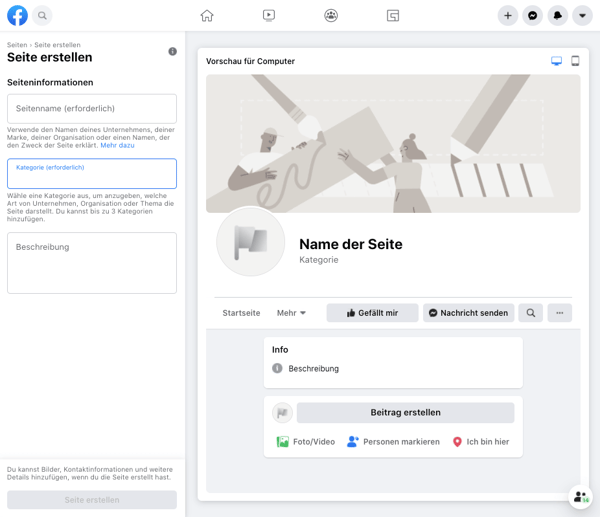Click the Seitenname input field
This screenshot has height=517, width=600.
(92, 108)
